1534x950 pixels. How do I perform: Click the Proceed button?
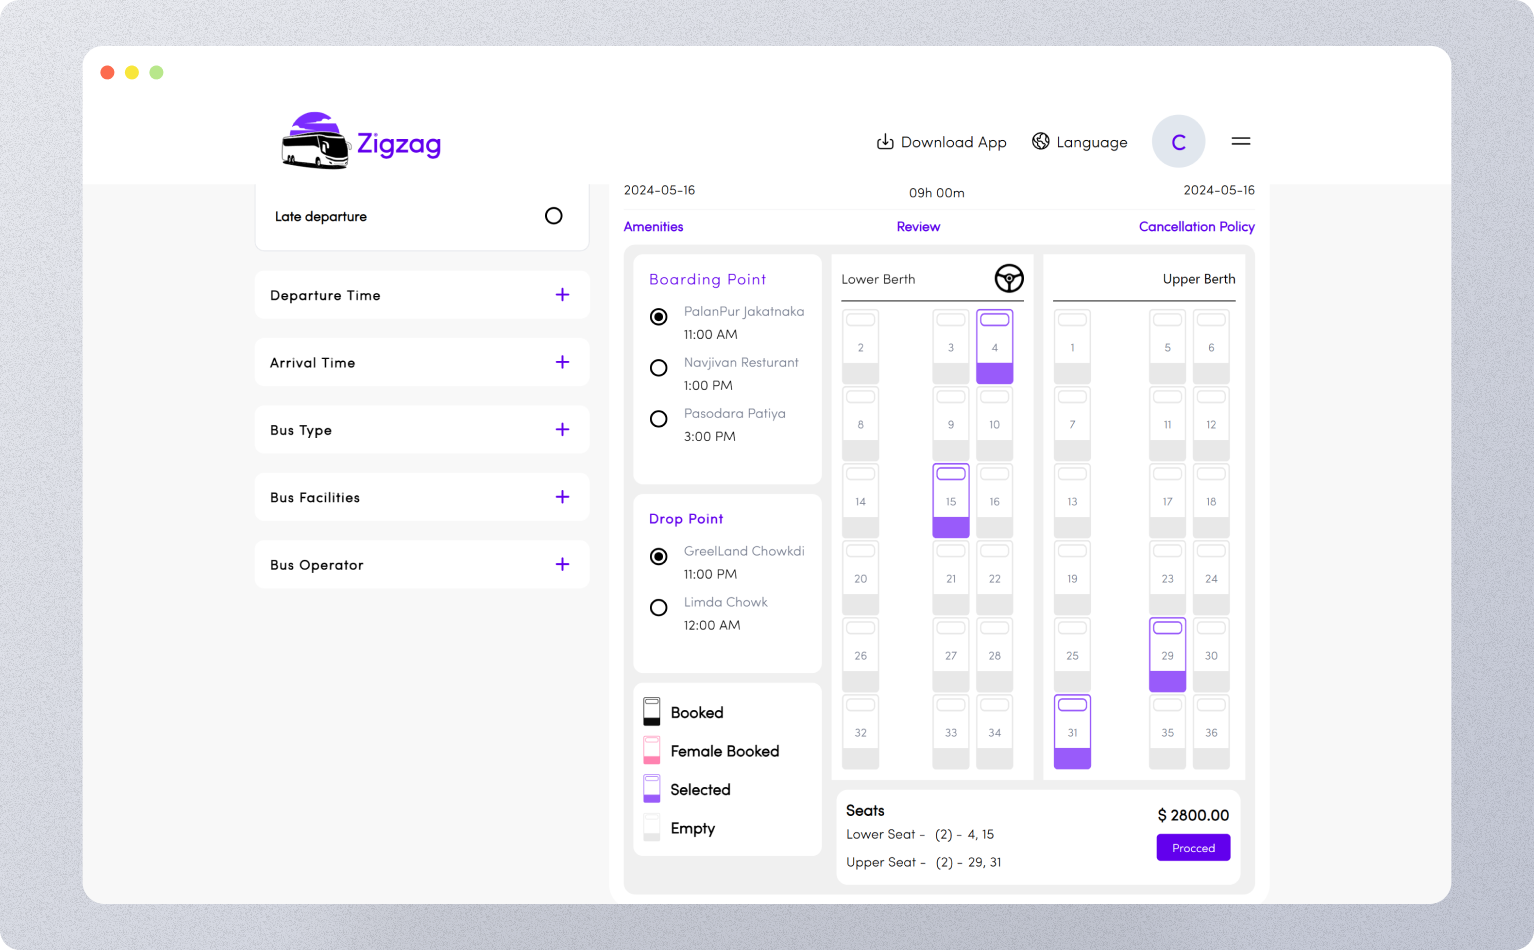pyautogui.click(x=1193, y=847)
